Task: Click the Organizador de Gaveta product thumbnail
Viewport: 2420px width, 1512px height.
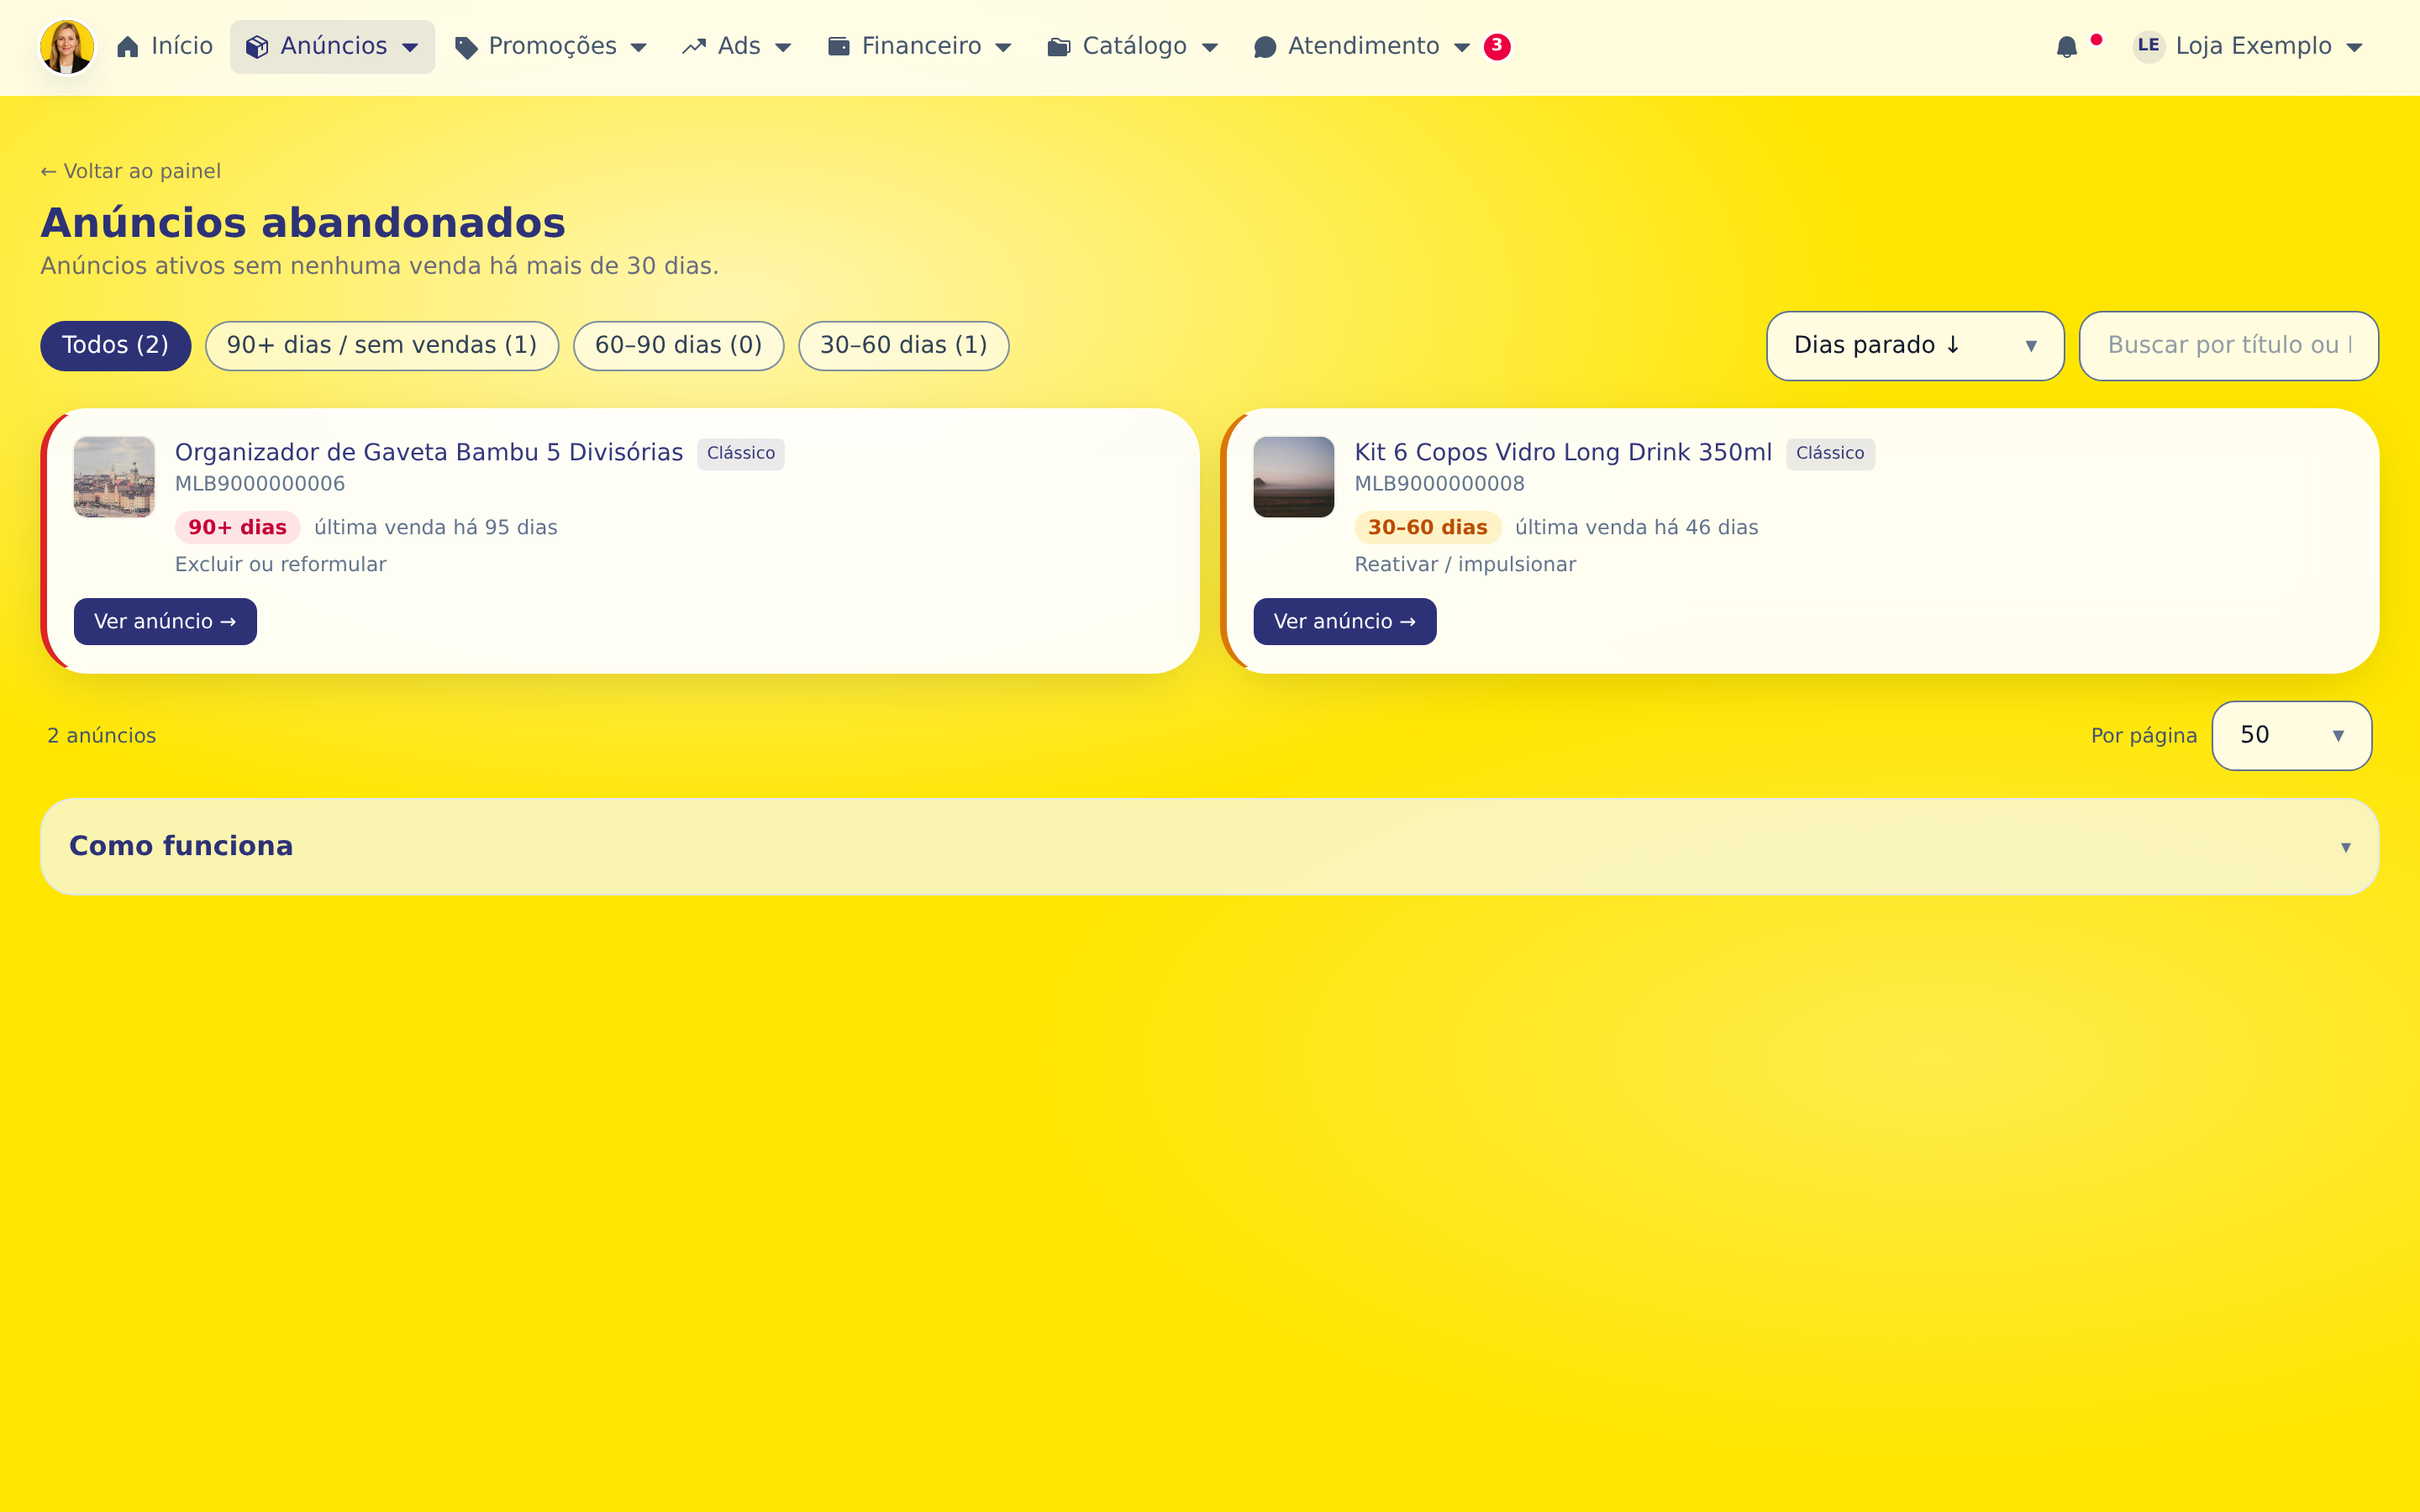Action: 114,477
